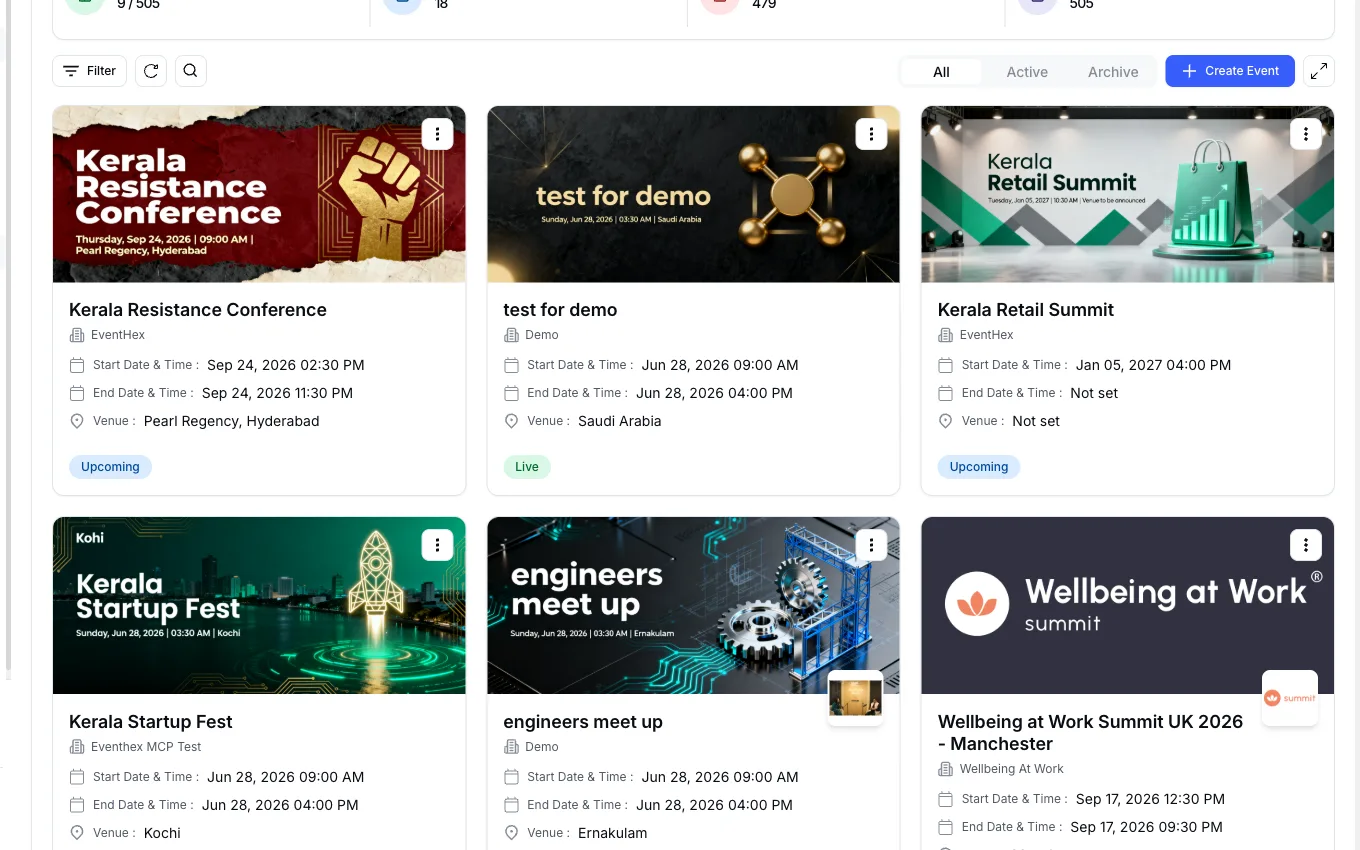Click organizer building icon beside EventHex on Kerala Resistance

pyautogui.click(x=77, y=335)
